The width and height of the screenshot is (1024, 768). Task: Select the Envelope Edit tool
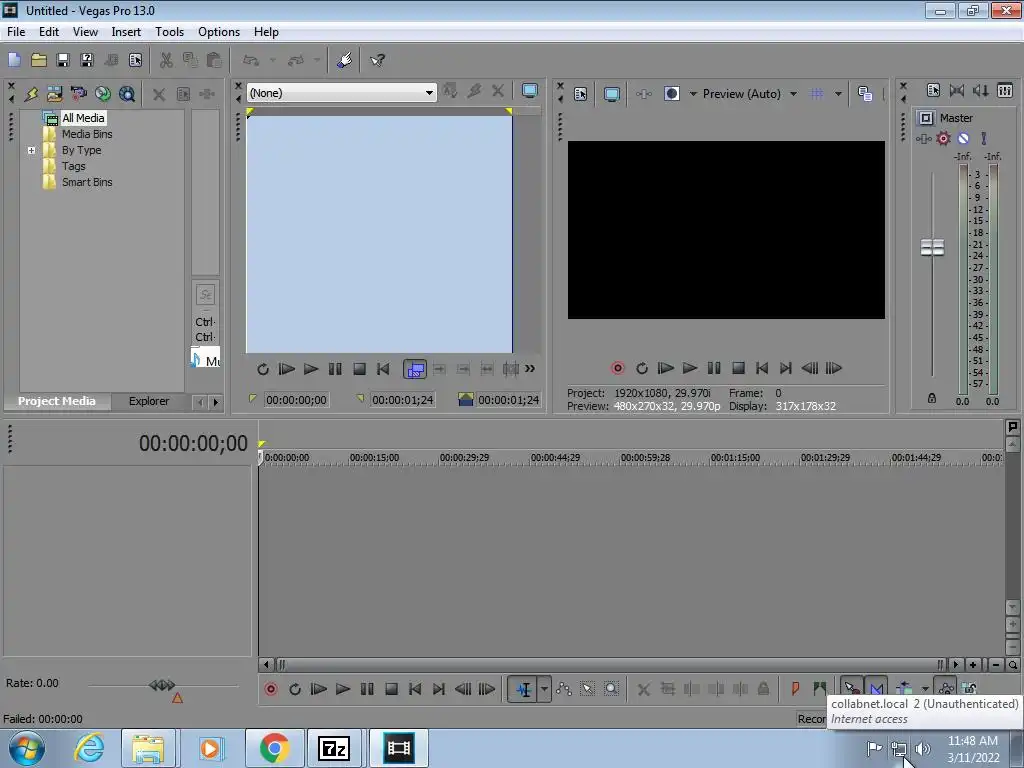point(564,688)
